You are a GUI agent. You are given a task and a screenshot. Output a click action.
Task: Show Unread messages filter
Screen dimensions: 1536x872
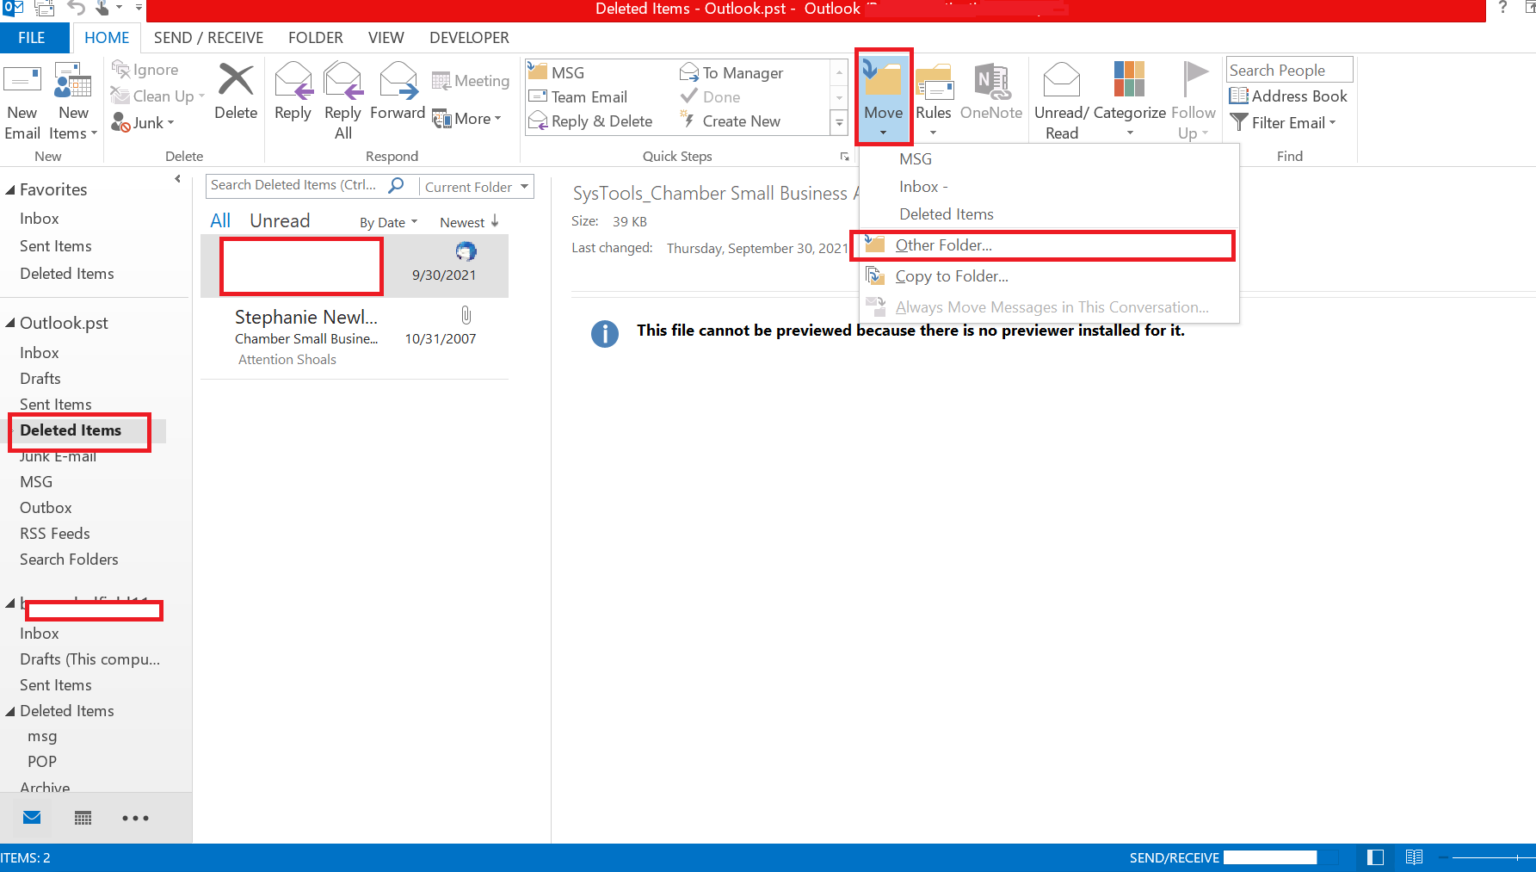pos(280,221)
